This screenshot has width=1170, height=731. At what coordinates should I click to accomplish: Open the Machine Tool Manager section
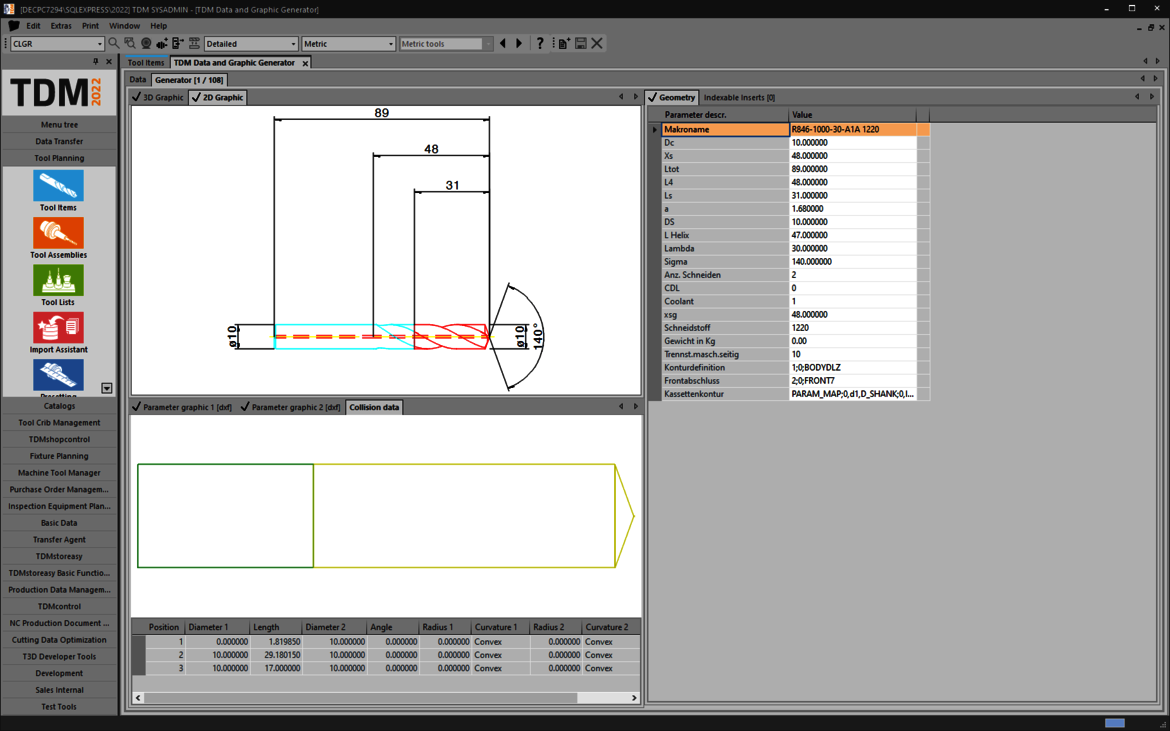coord(59,472)
